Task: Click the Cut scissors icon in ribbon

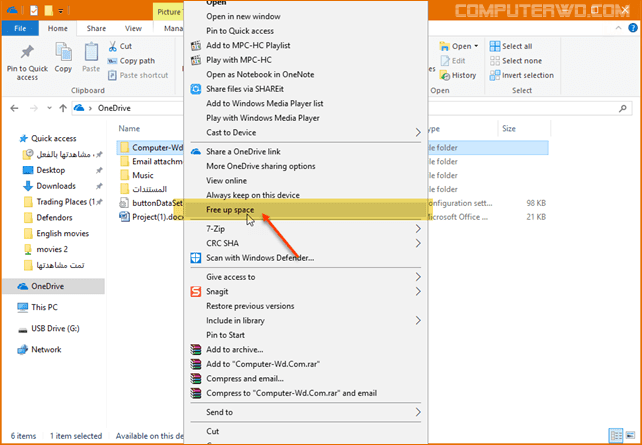Action: 113,46
